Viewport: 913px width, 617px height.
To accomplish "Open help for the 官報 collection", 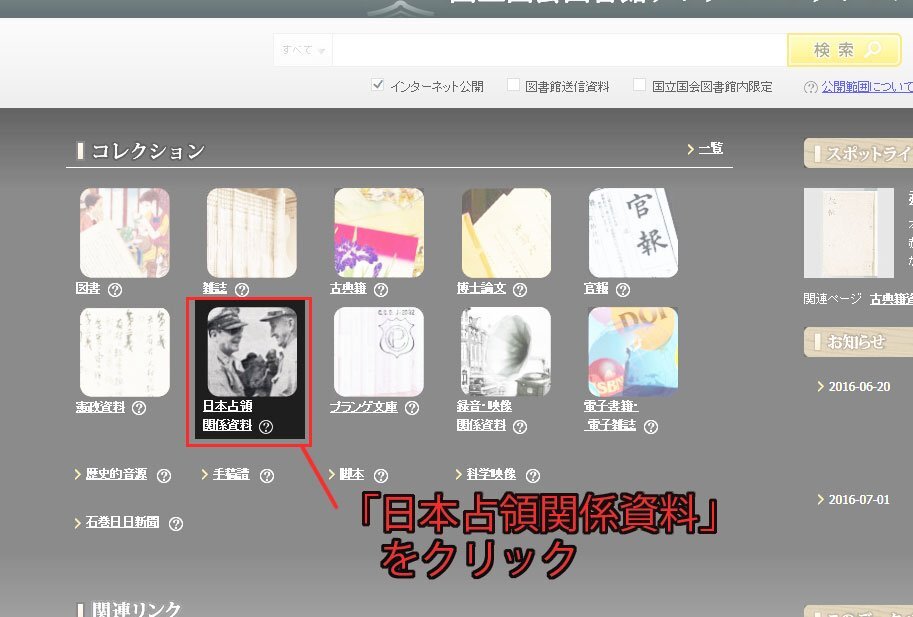I will point(623,289).
